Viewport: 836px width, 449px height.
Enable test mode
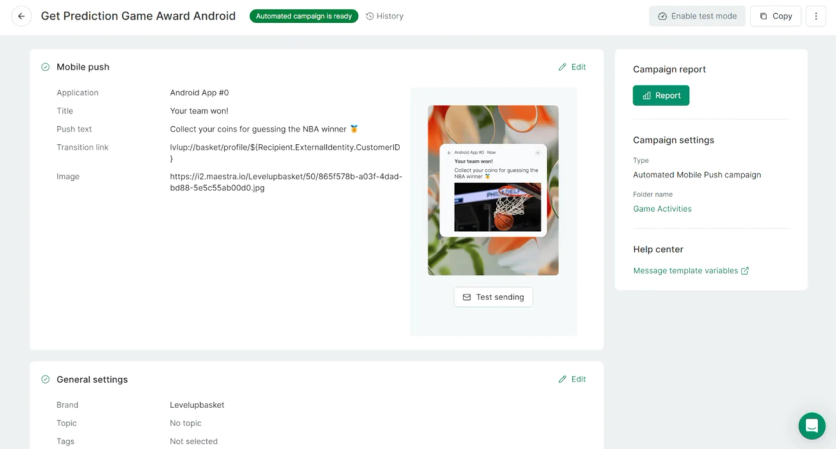pos(697,16)
